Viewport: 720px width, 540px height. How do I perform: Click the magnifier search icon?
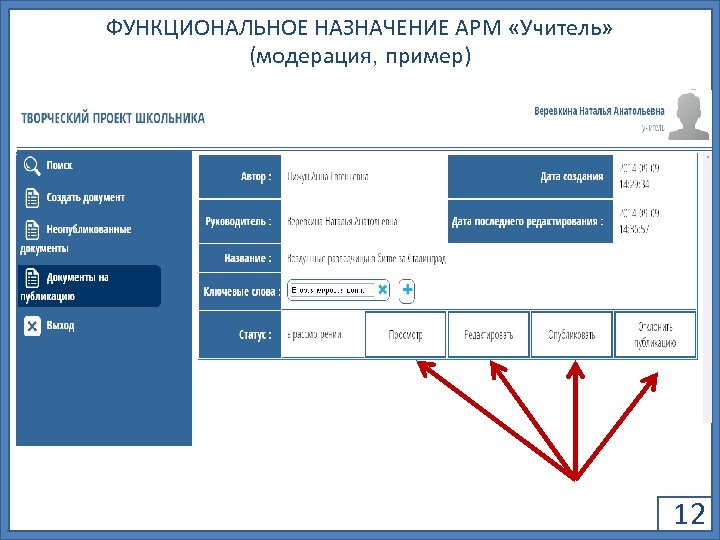coord(32,166)
